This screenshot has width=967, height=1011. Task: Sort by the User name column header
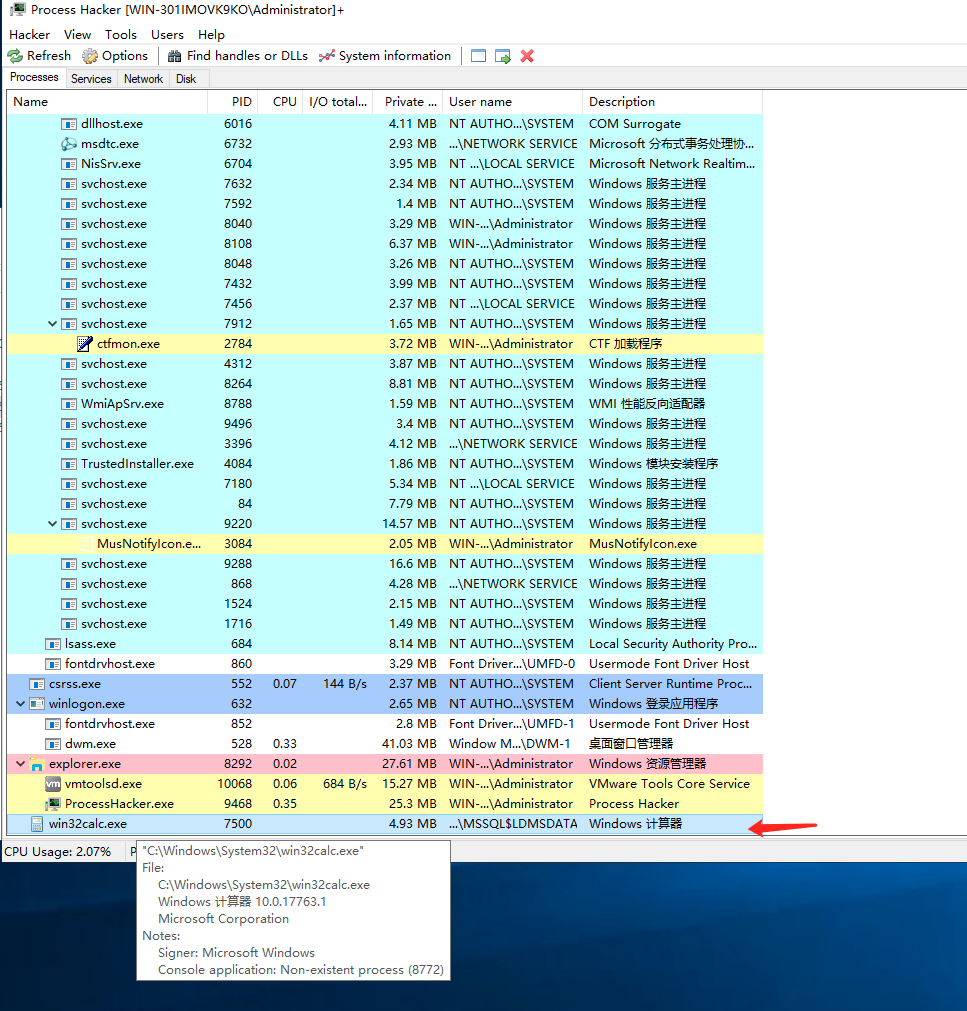513,102
